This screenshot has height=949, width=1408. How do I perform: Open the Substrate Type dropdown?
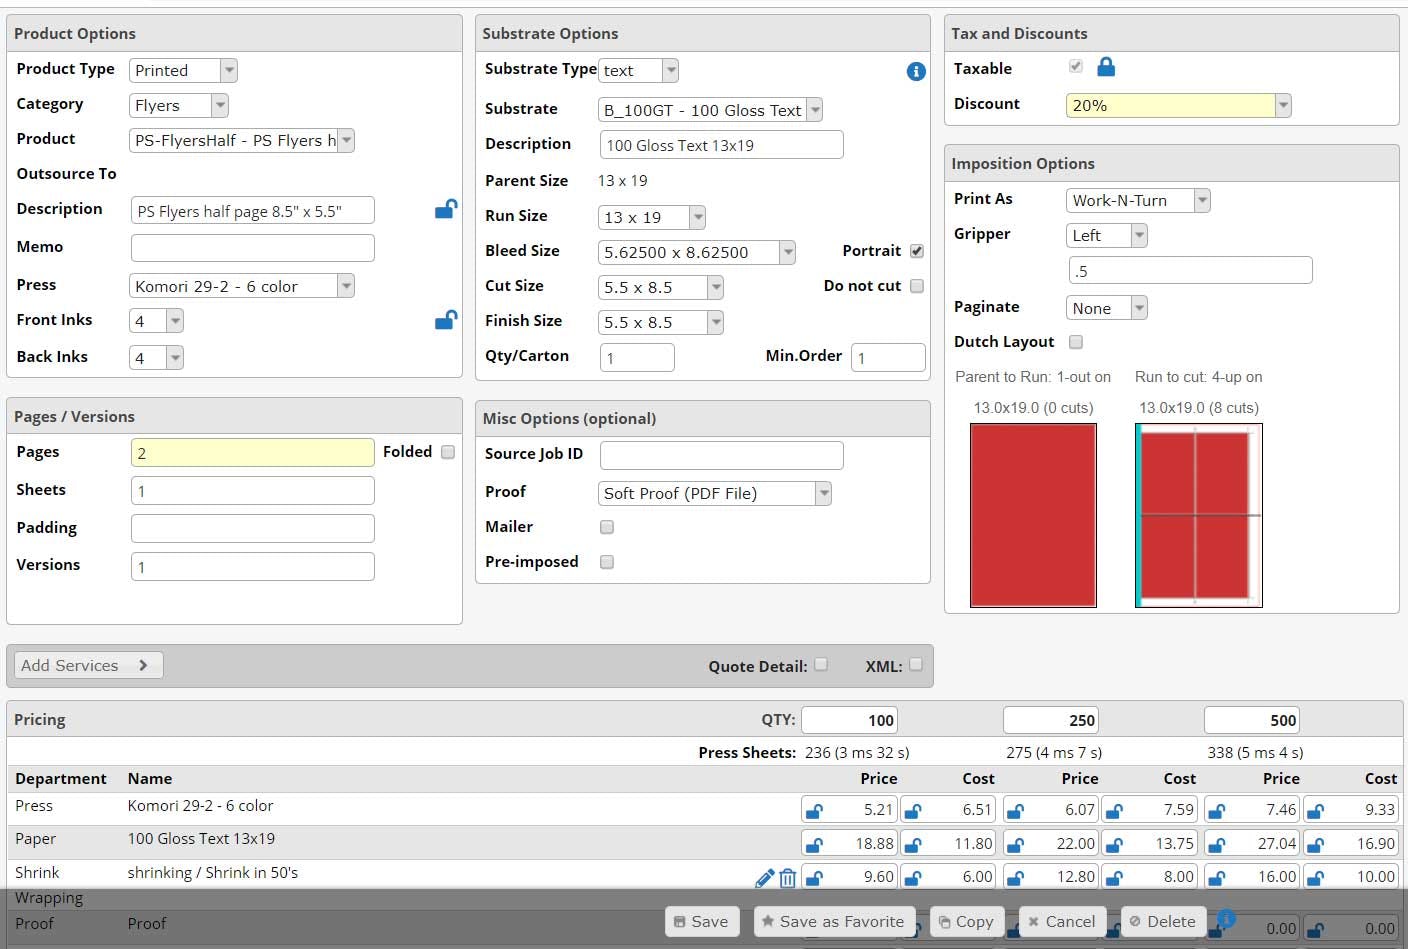click(x=669, y=70)
